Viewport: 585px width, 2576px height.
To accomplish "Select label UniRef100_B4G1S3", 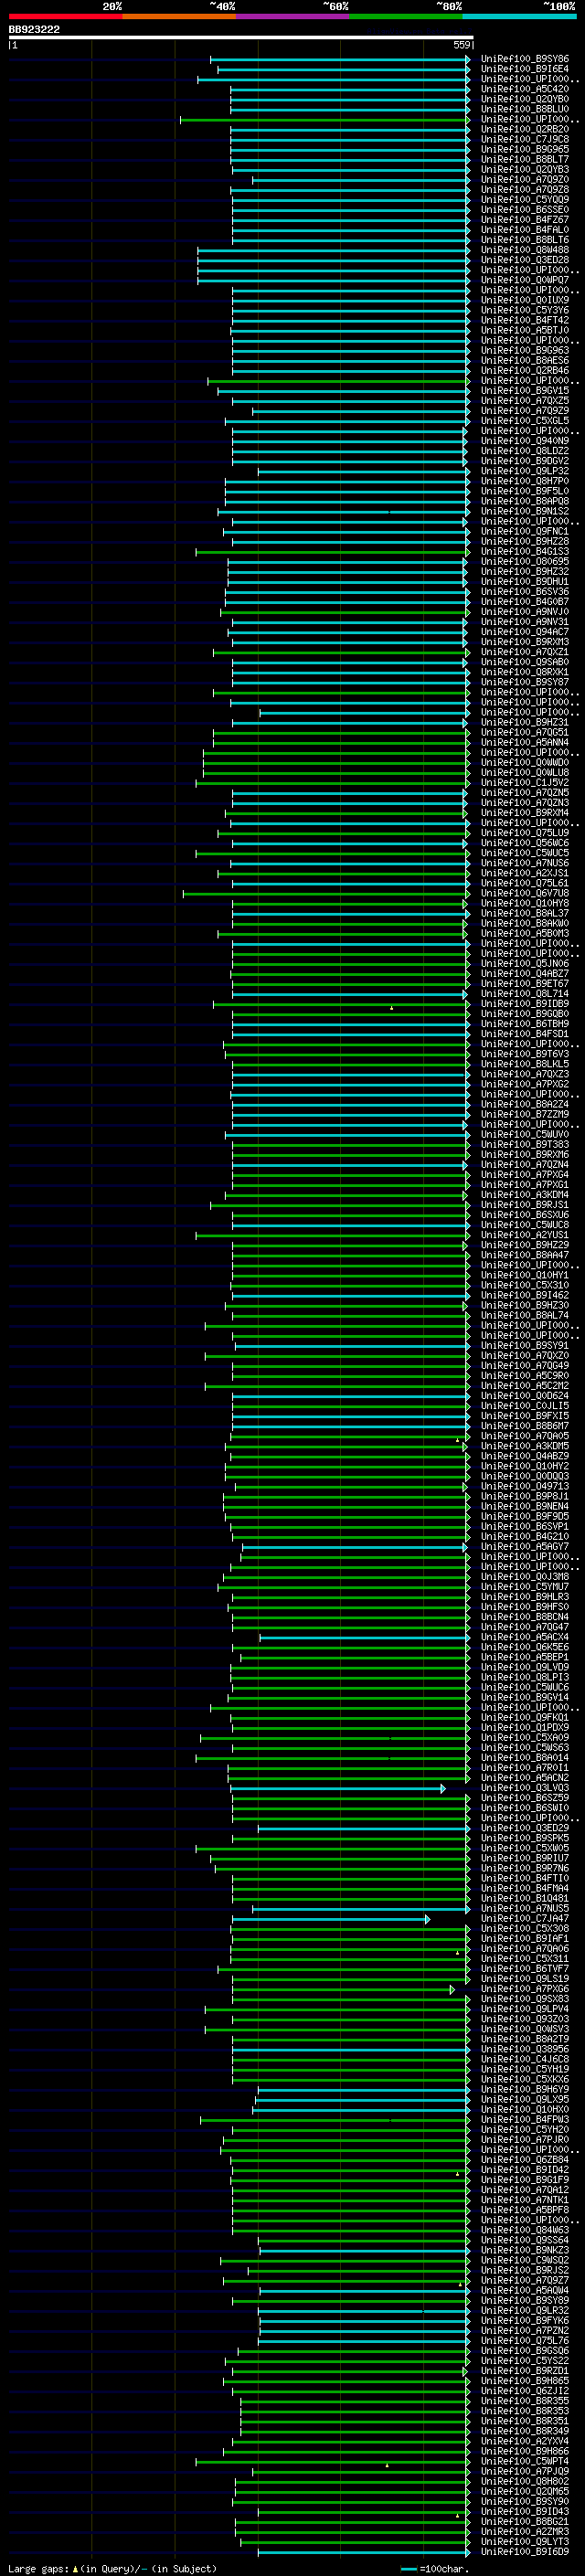I will [524, 552].
